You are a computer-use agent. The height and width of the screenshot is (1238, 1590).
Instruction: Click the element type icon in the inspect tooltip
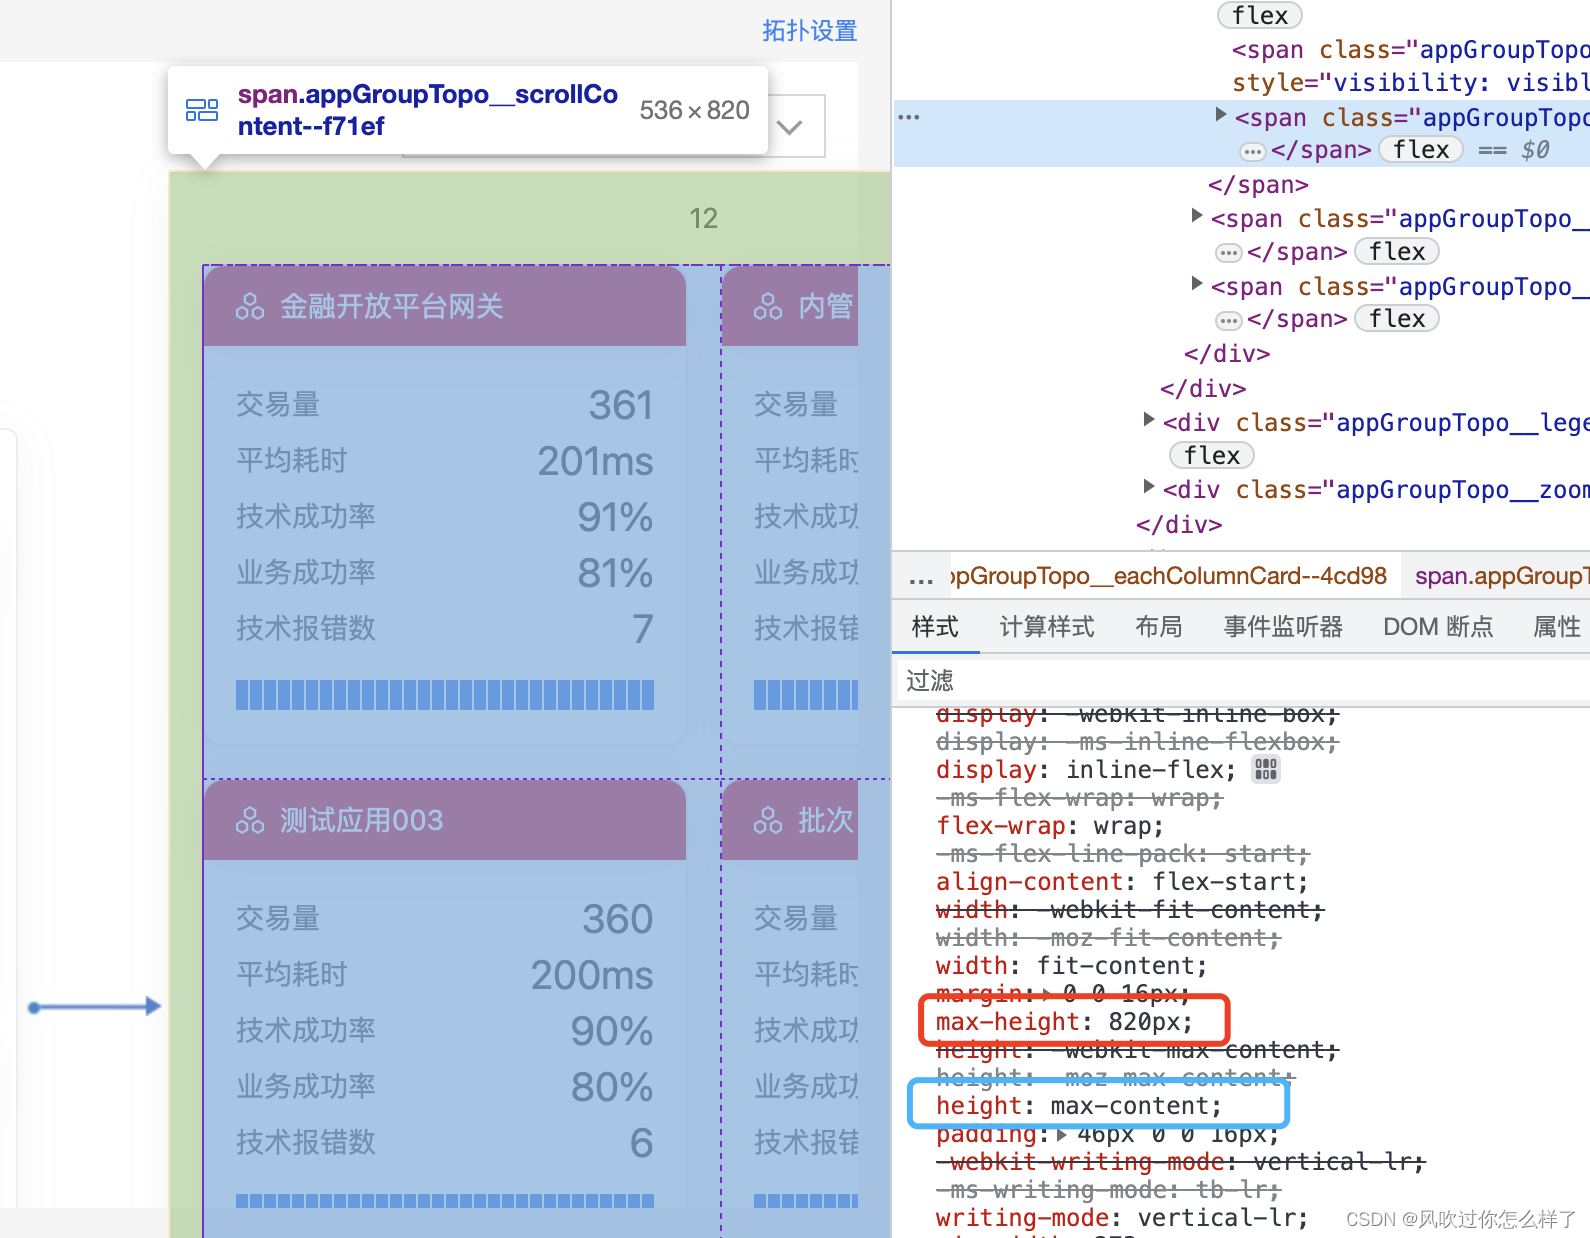click(202, 110)
